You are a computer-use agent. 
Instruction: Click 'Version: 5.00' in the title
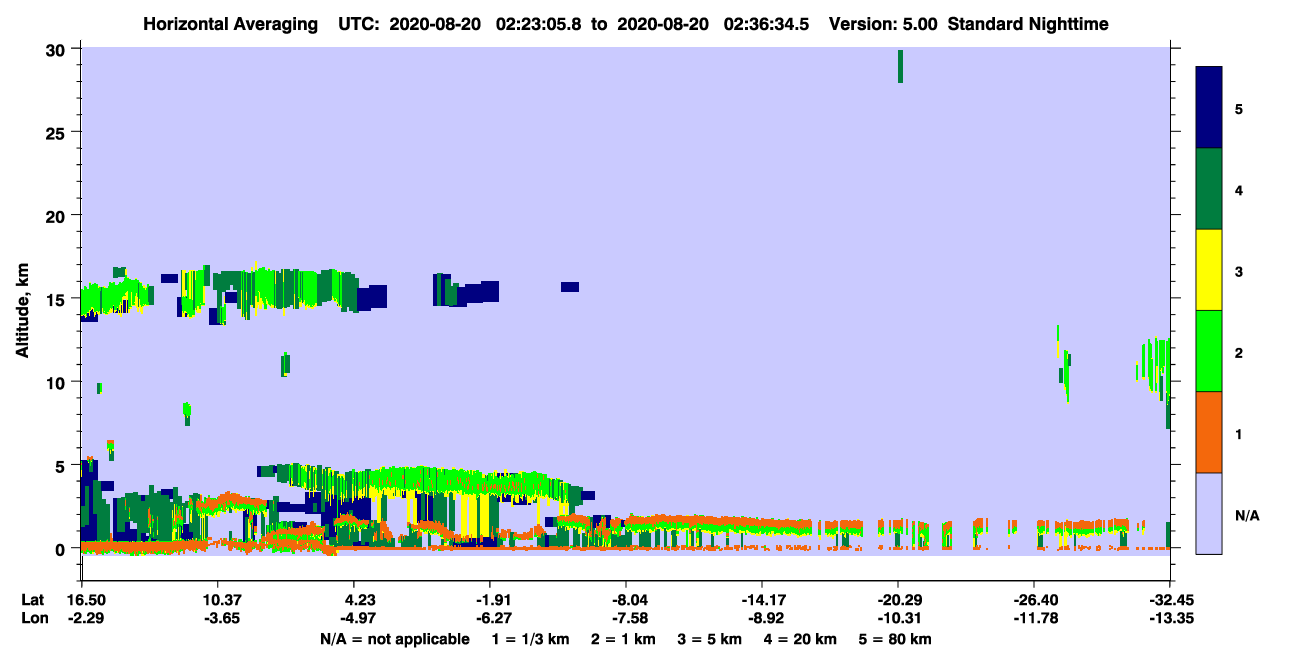coord(882,23)
